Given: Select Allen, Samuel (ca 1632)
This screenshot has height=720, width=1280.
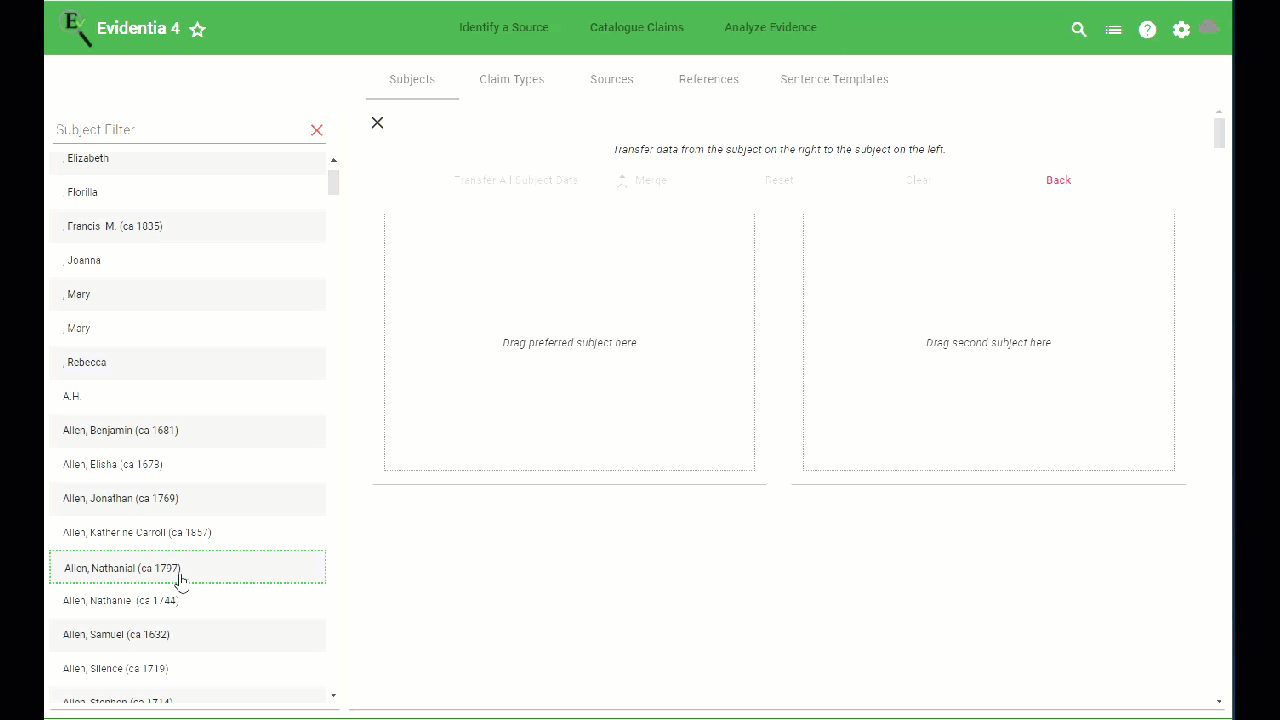Looking at the screenshot, I should point(188,635).
